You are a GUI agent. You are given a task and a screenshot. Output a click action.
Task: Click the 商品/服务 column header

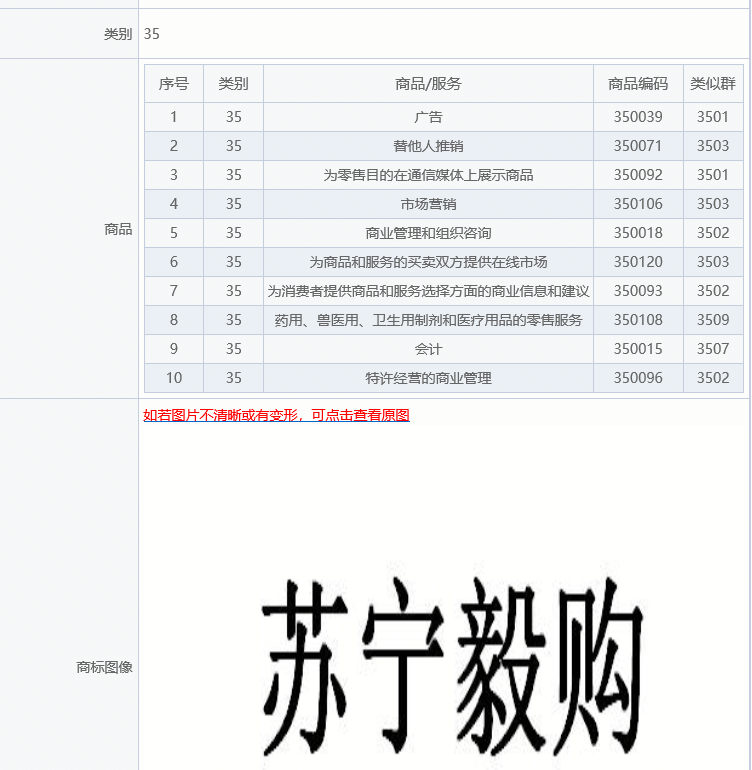click(x=428, y=84)
